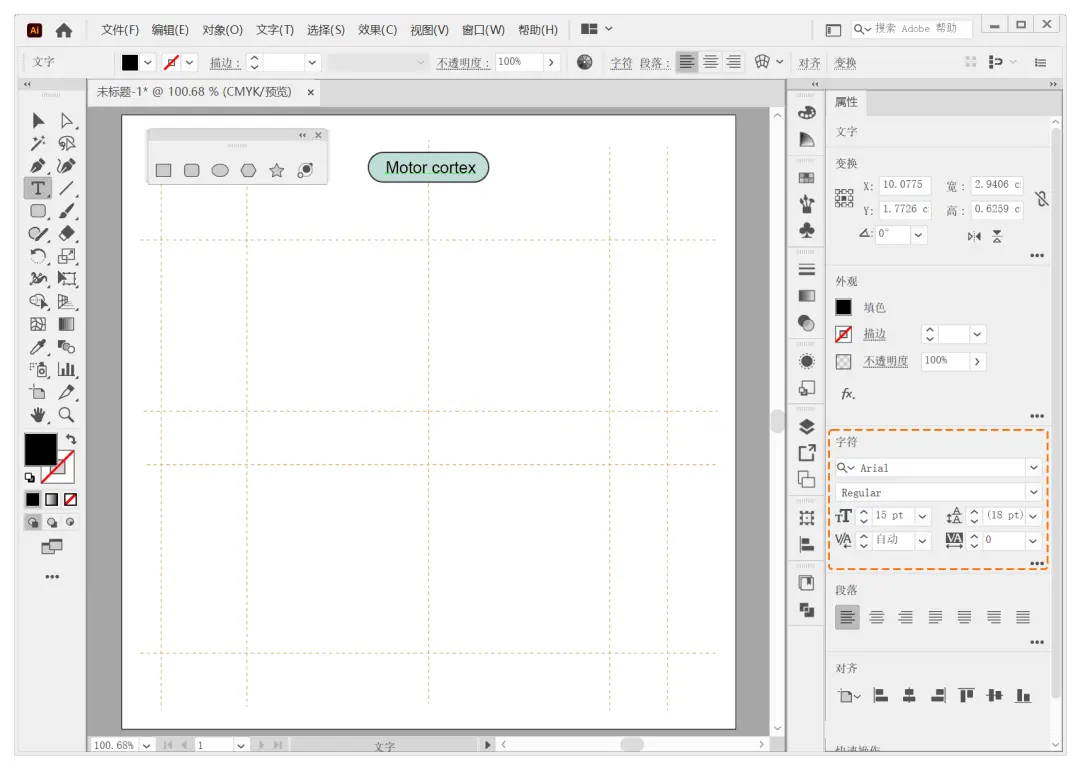Image resolution: width=1080 pixels, height=771 pixels.
Task: Set None fill mode button
Action: (x=70, y=500)
